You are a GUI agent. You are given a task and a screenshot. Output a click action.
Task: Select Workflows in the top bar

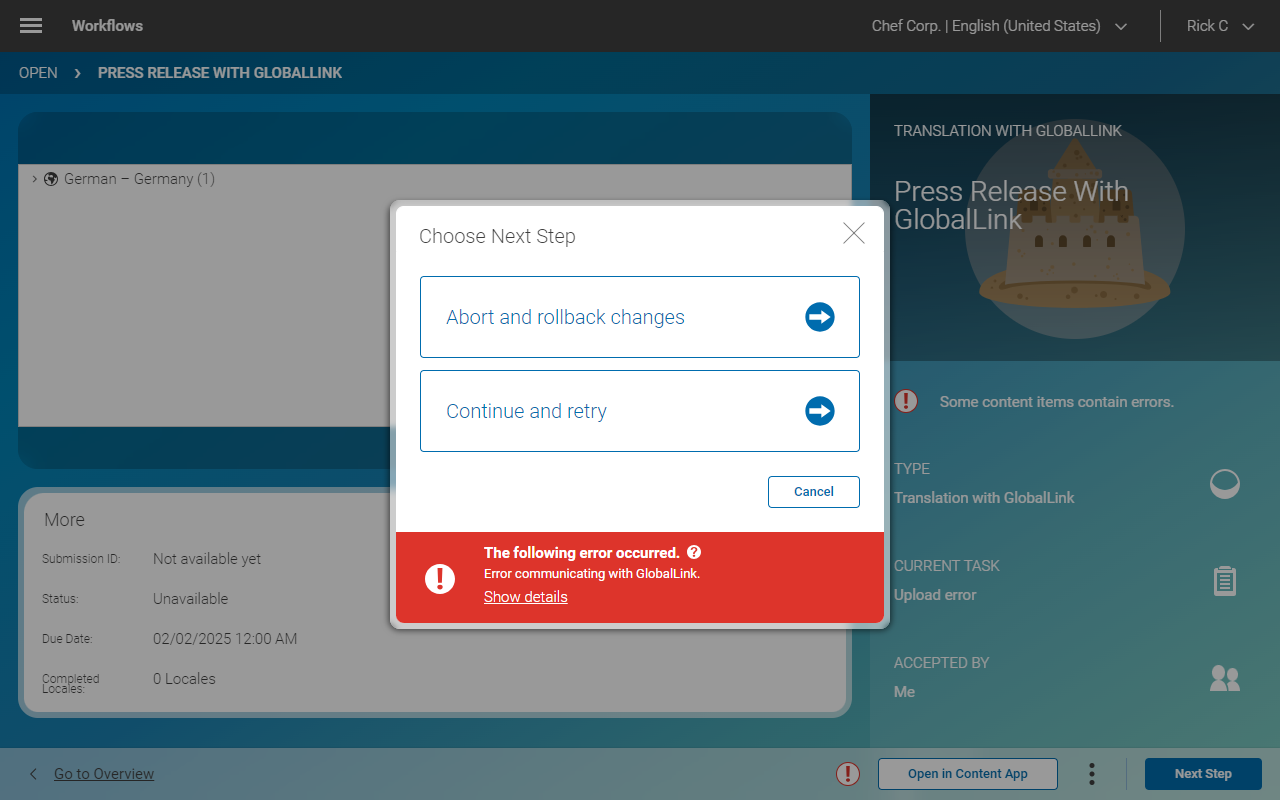point(107,25)
